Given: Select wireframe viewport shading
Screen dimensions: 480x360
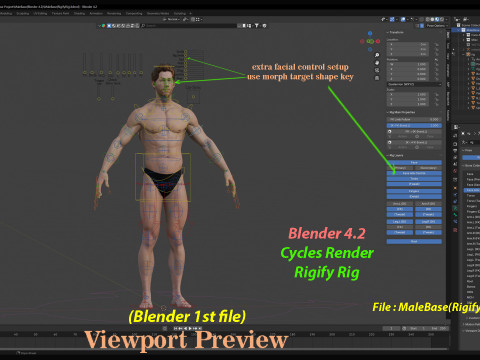Looking at the screenshot, I should [428, 19].
